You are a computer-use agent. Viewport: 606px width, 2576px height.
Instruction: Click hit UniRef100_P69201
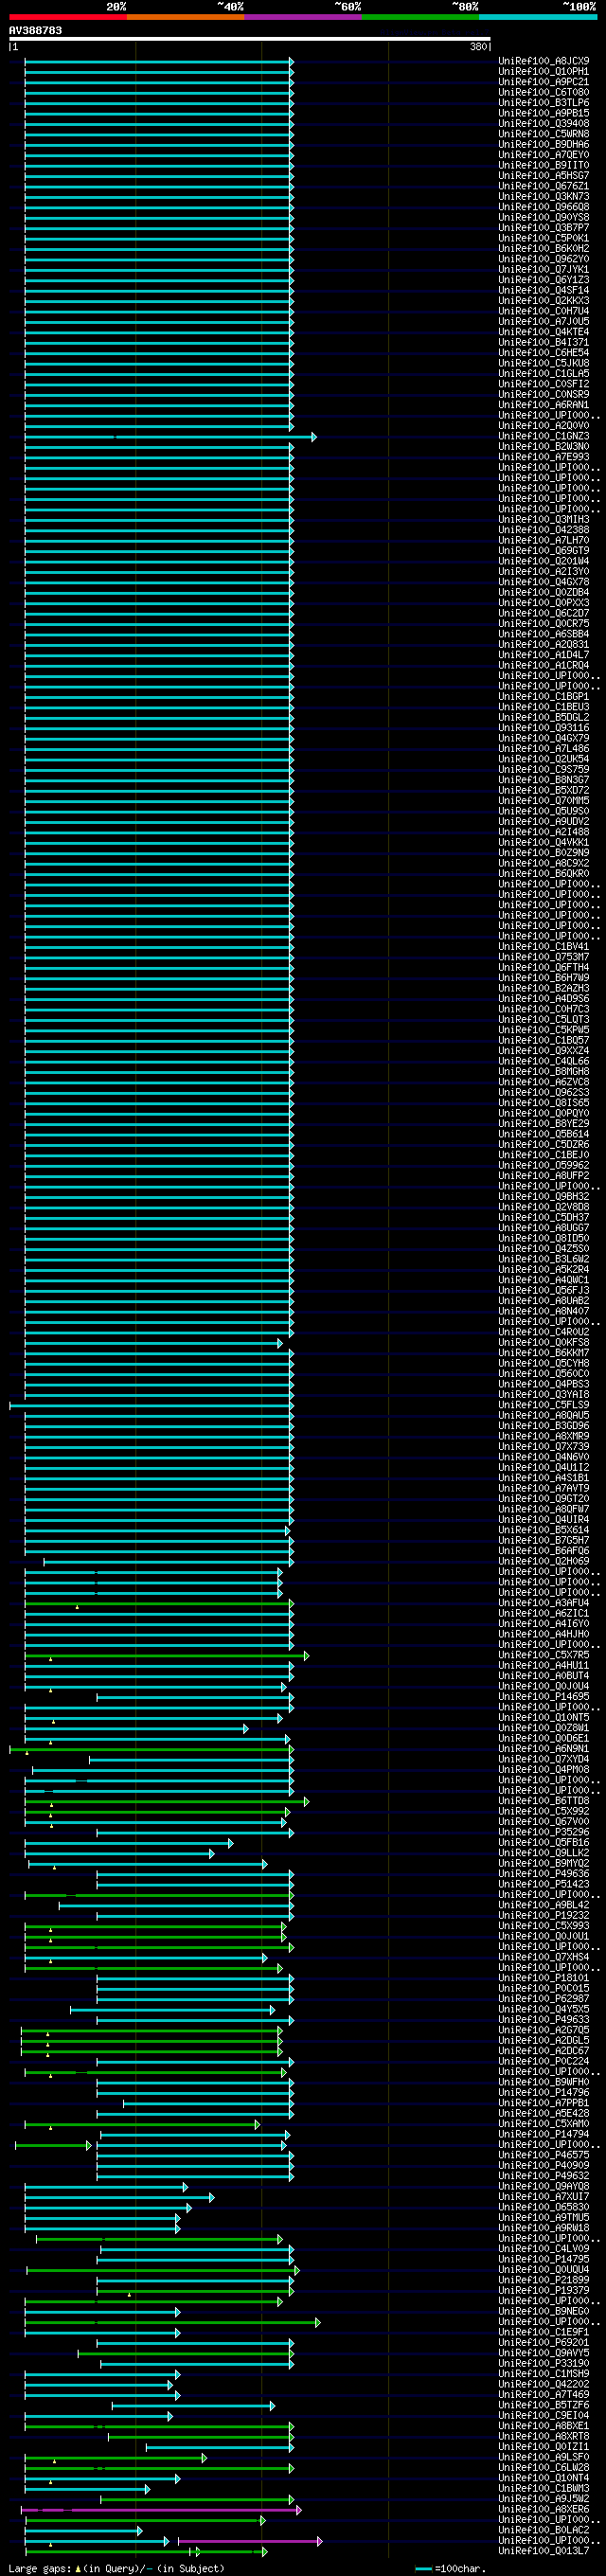pos(544,2343)
